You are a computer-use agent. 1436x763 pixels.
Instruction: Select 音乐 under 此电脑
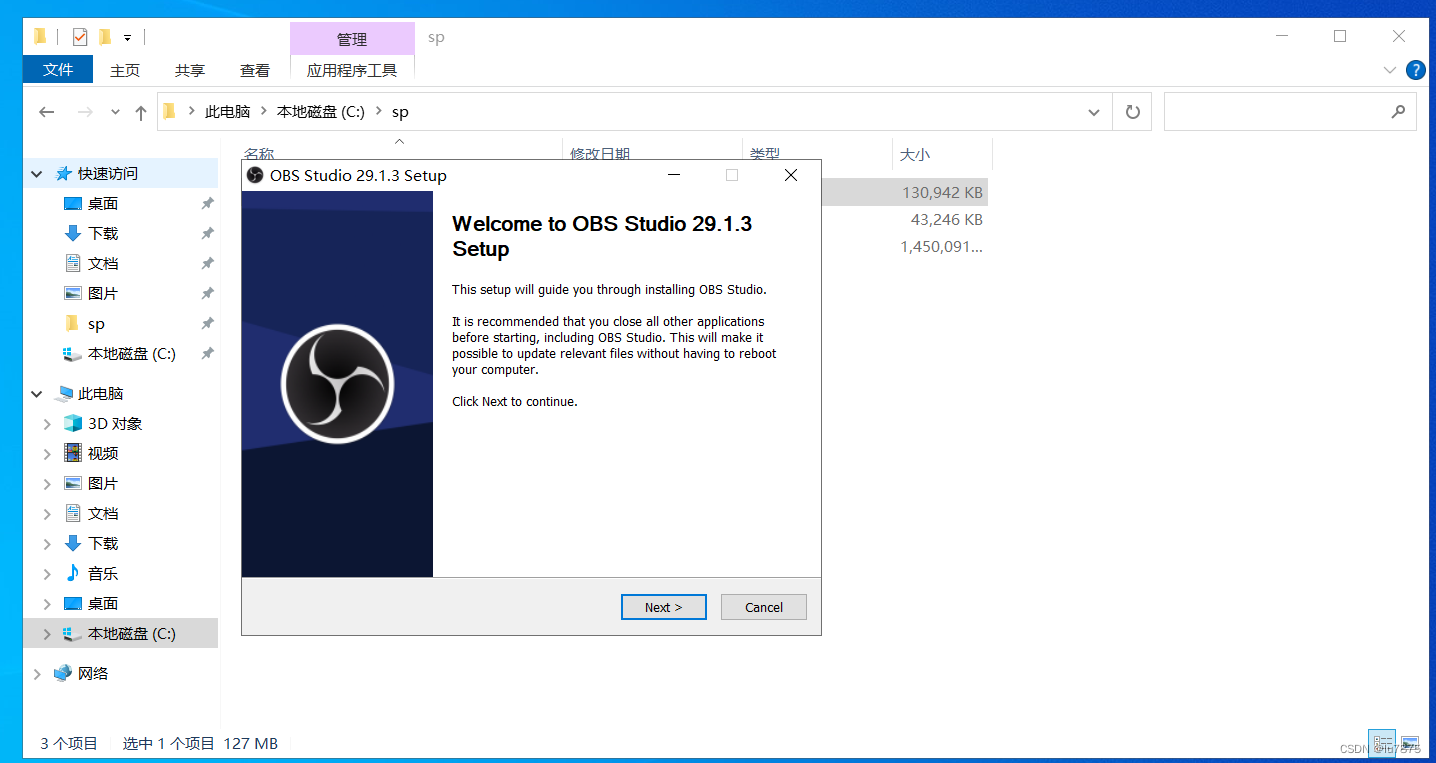pos(103,574)
